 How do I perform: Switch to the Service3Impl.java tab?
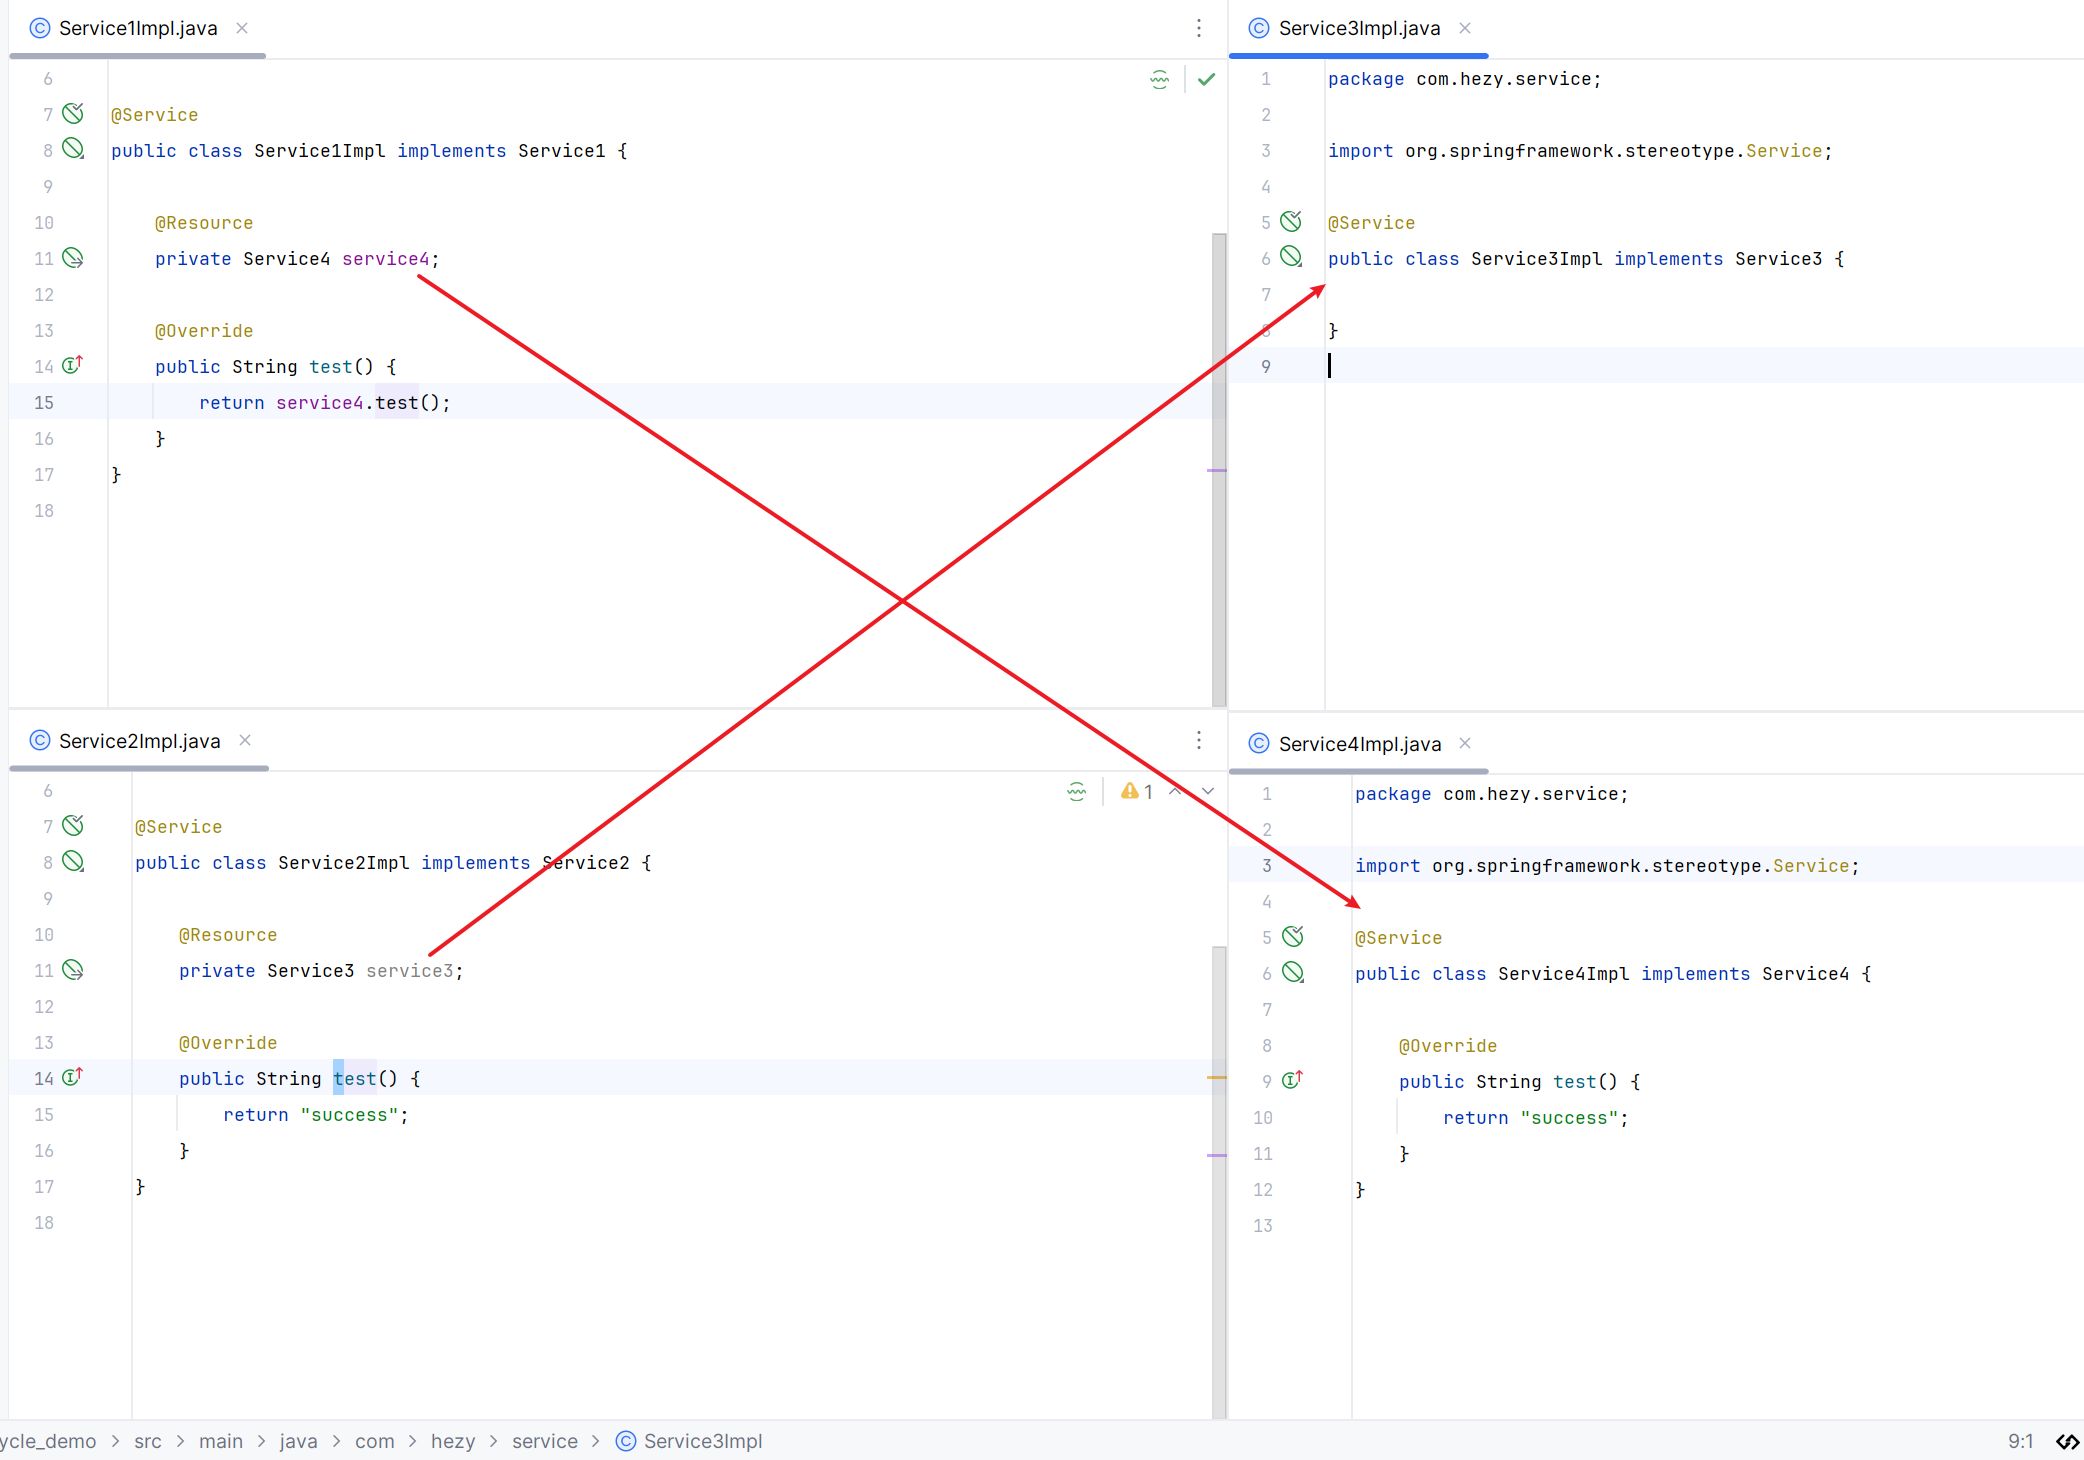tap(1358, 28)
